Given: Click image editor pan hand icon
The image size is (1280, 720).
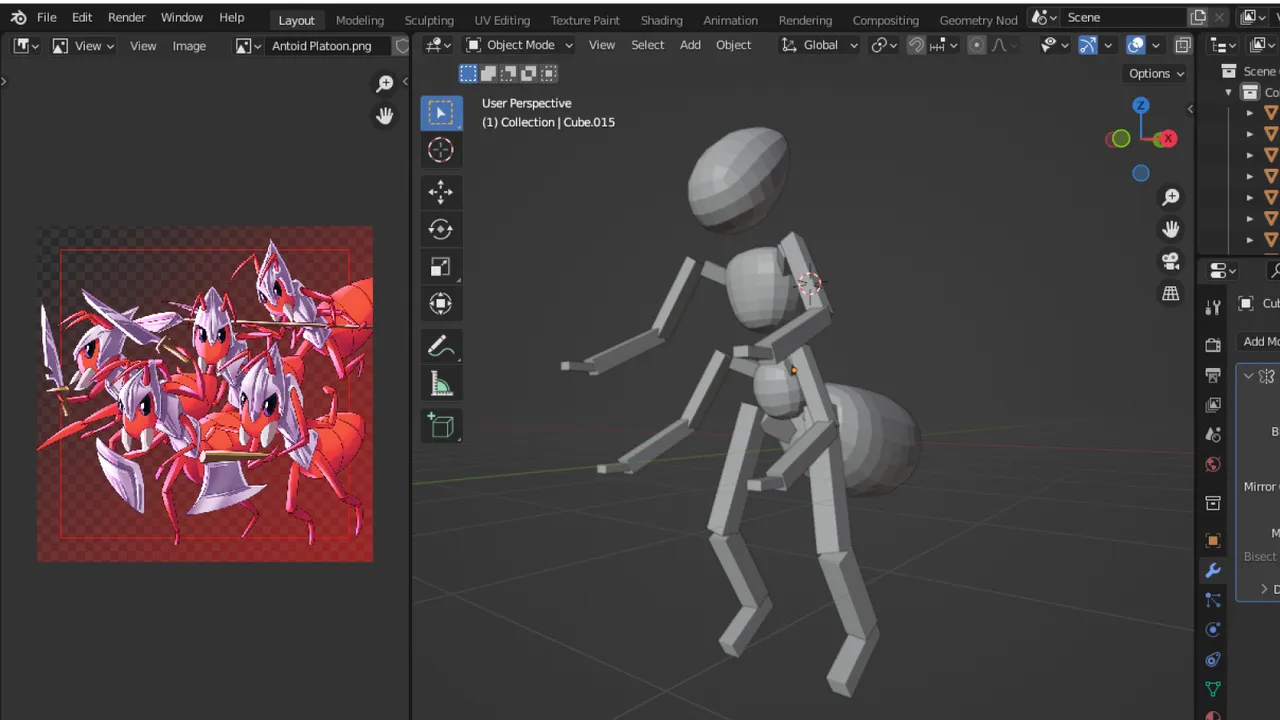Looking at the screenshot, I should (385, 116).
